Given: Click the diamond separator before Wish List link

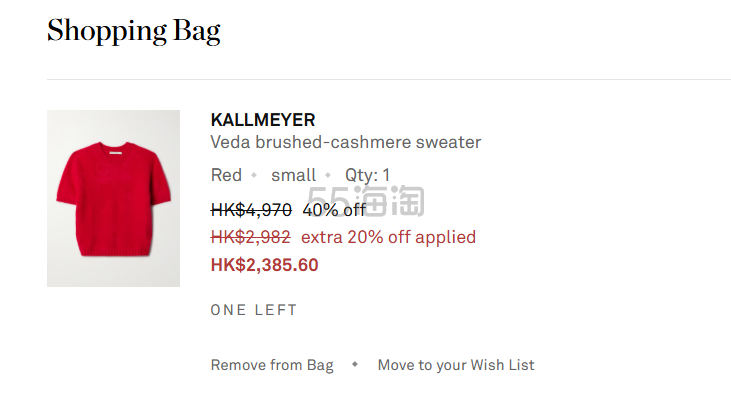Looking at the screenshot, I should click(355, 364).
